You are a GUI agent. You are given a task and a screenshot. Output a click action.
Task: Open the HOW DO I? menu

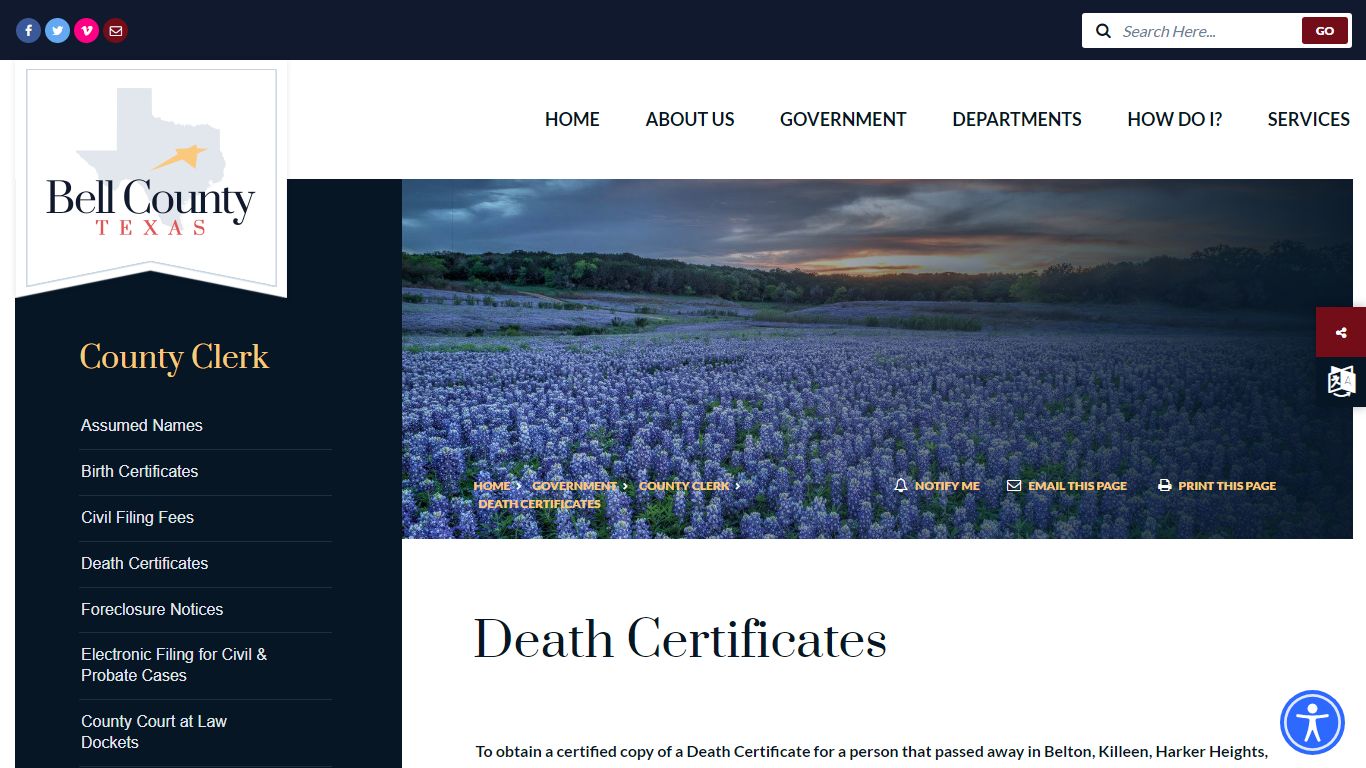click(1175, 119)
